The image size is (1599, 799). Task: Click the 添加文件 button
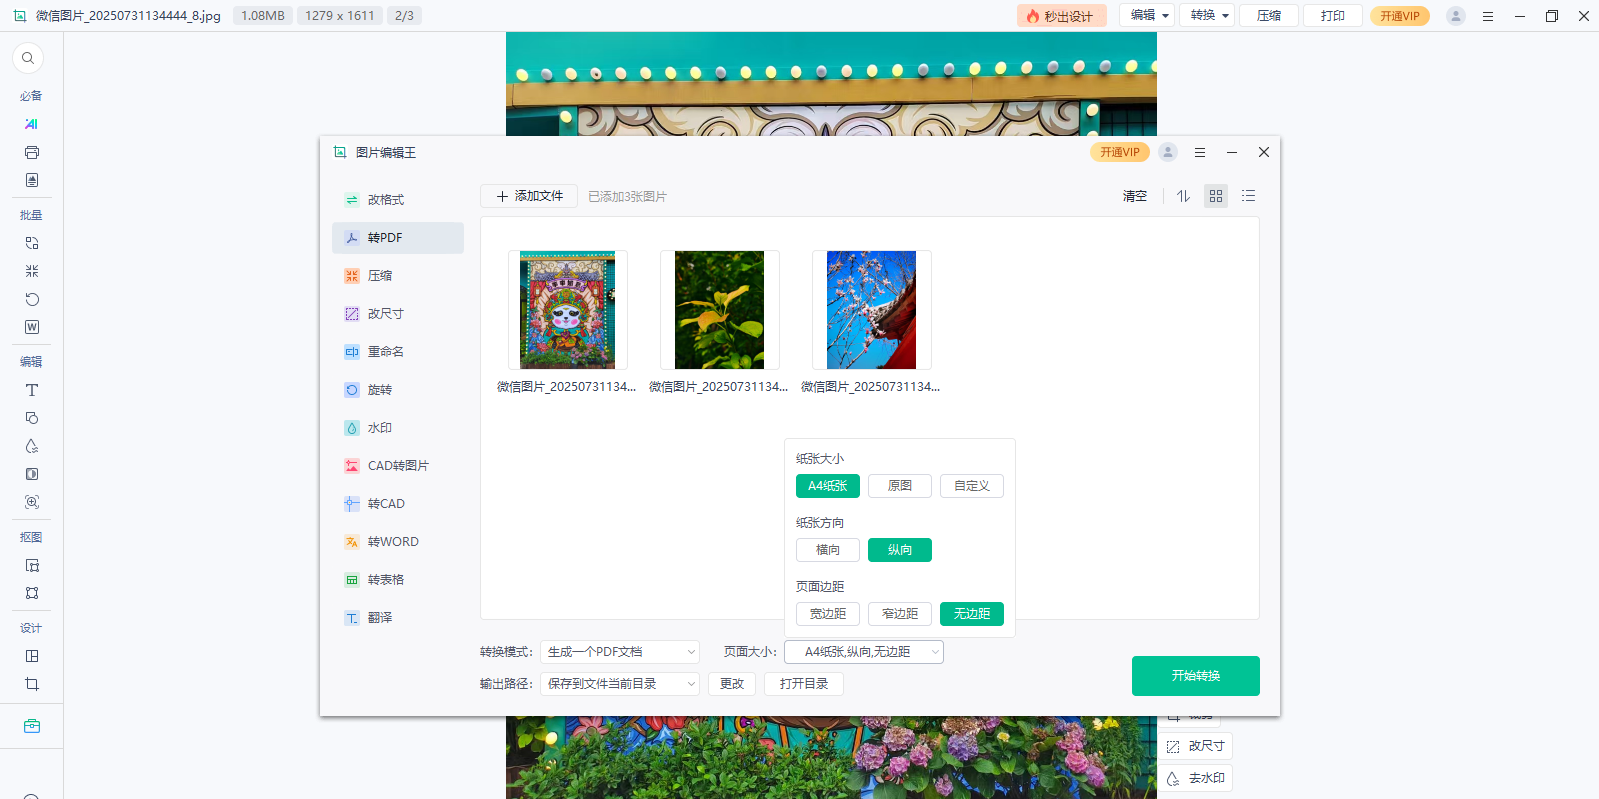529,196
